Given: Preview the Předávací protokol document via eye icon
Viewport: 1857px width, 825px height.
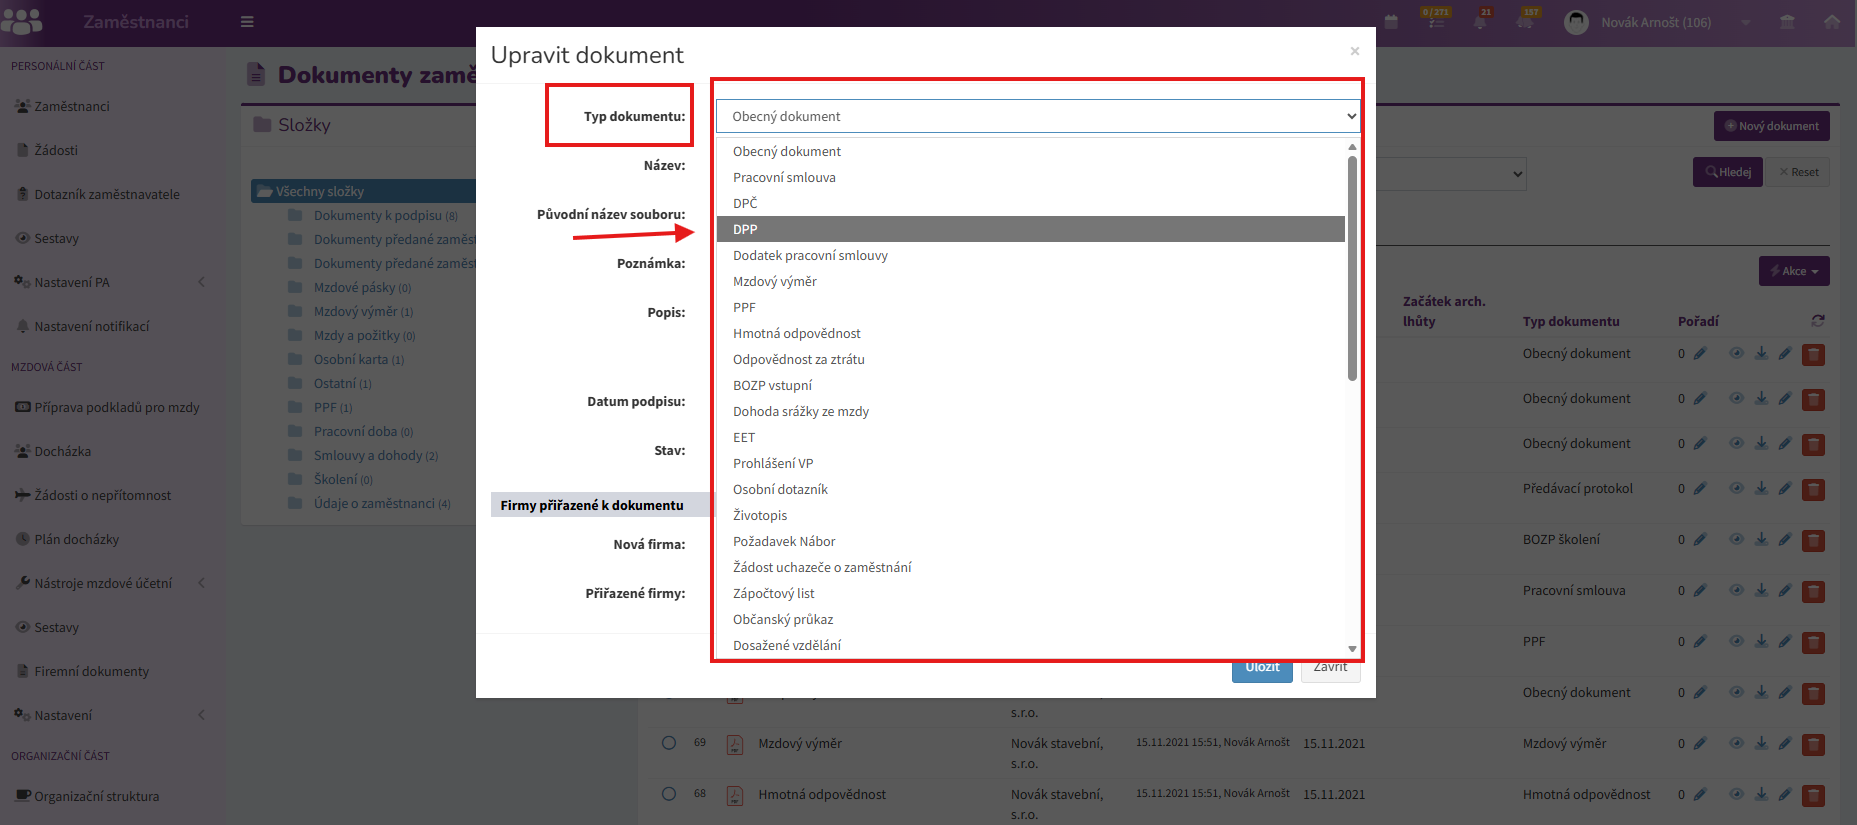Looking at the screenshot, I should (1737, 489).
